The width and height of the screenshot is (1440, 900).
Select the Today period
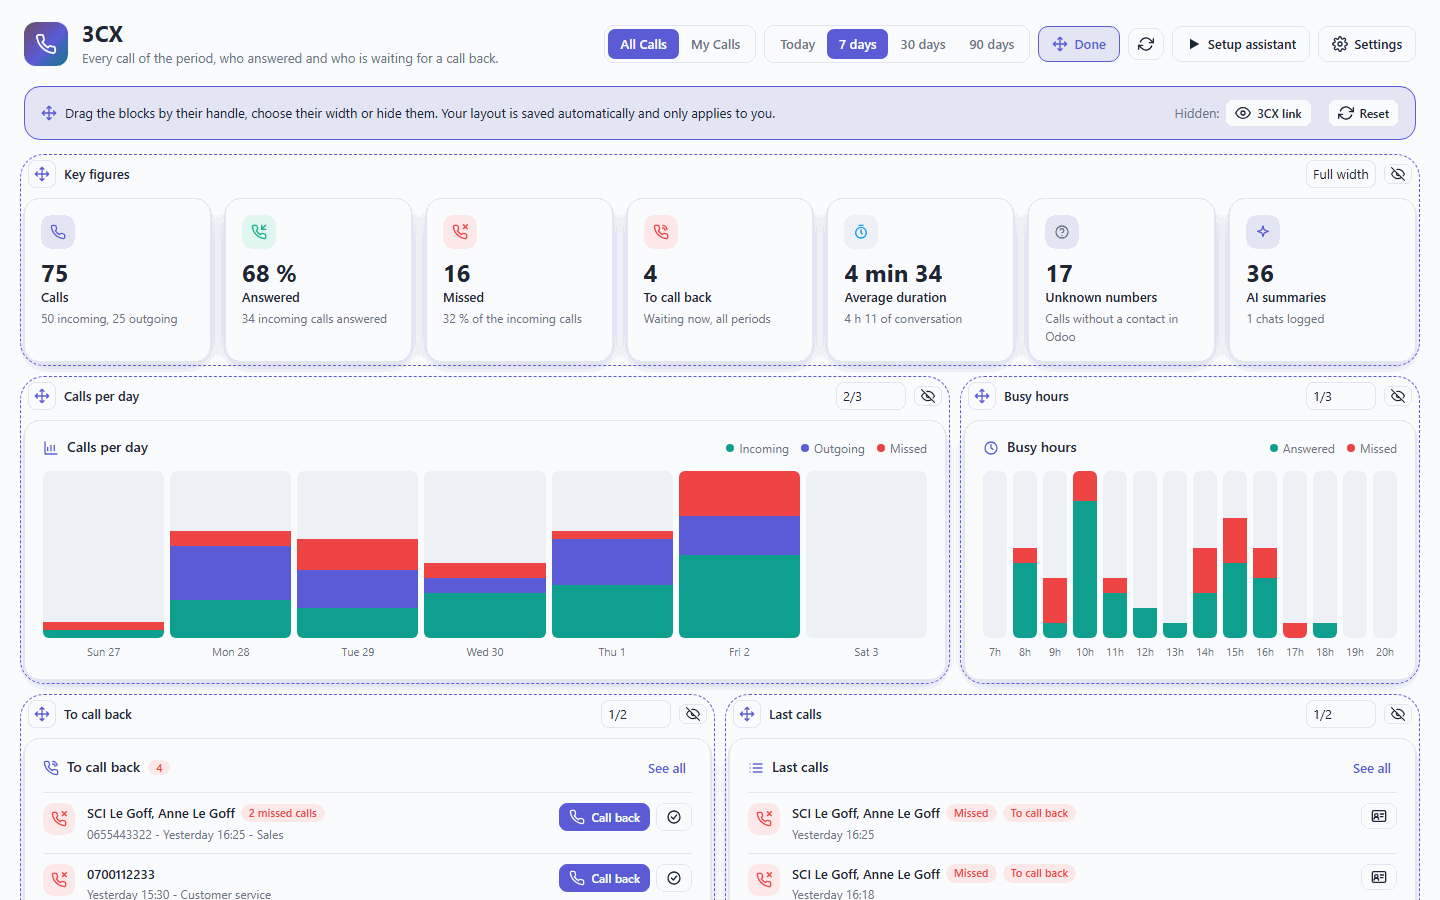click(797, 44)
